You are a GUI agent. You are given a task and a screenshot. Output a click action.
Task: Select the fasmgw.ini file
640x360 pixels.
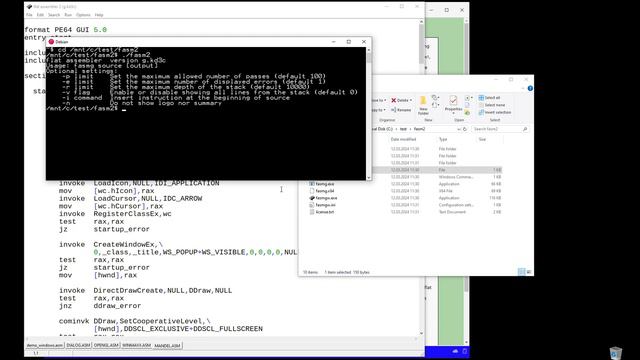coord(326,205)
